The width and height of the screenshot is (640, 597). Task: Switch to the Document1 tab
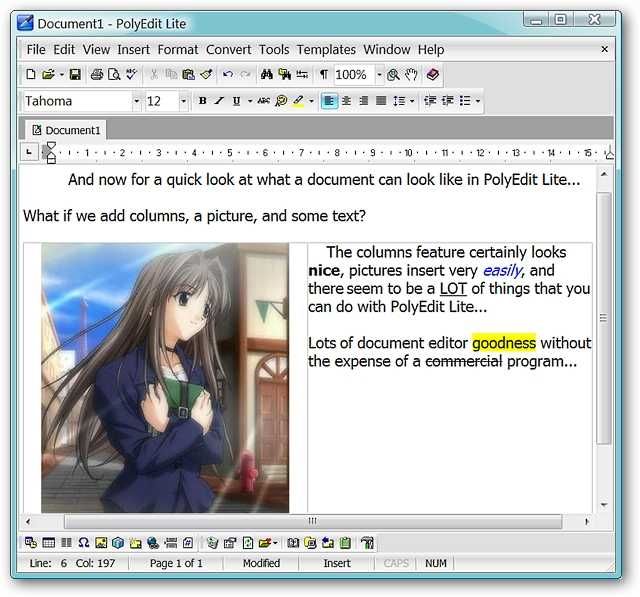66,130
